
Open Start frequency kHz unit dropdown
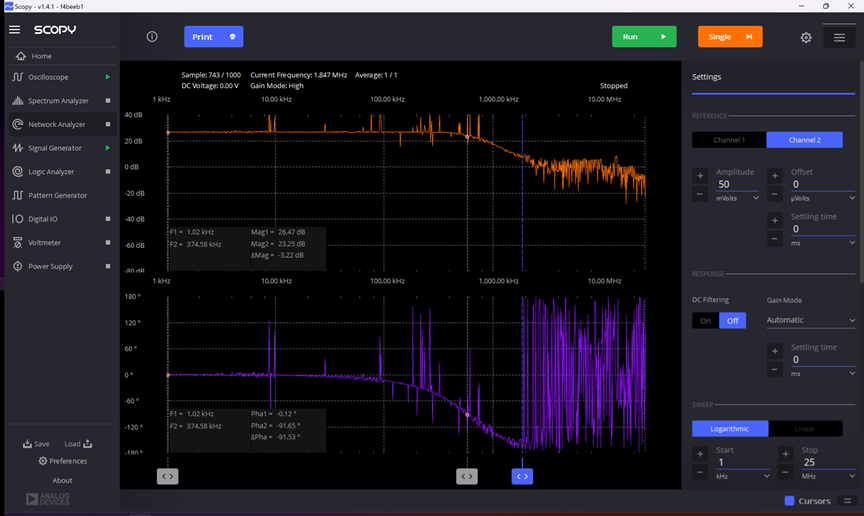(743, 476)
